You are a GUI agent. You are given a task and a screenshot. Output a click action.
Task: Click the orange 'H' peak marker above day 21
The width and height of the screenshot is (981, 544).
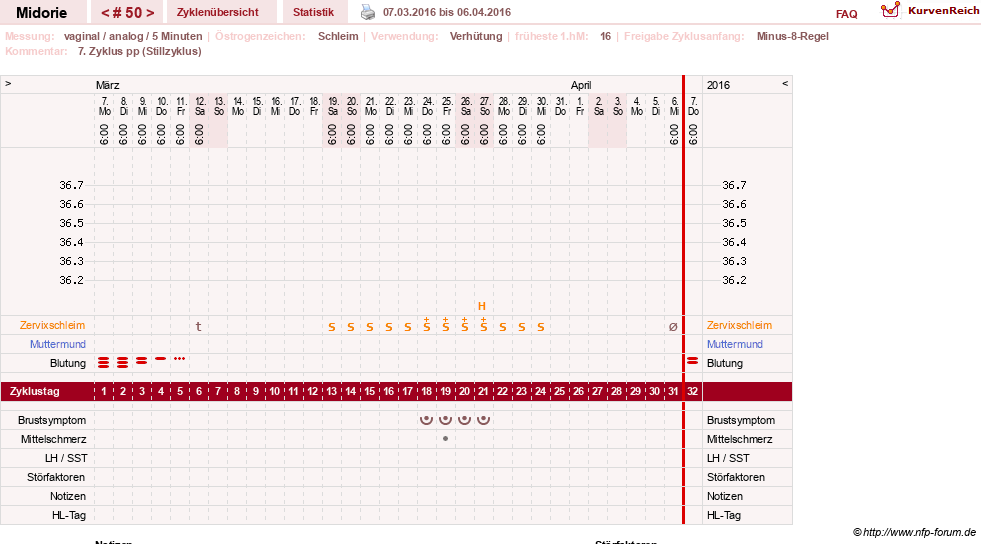point(482,306)
